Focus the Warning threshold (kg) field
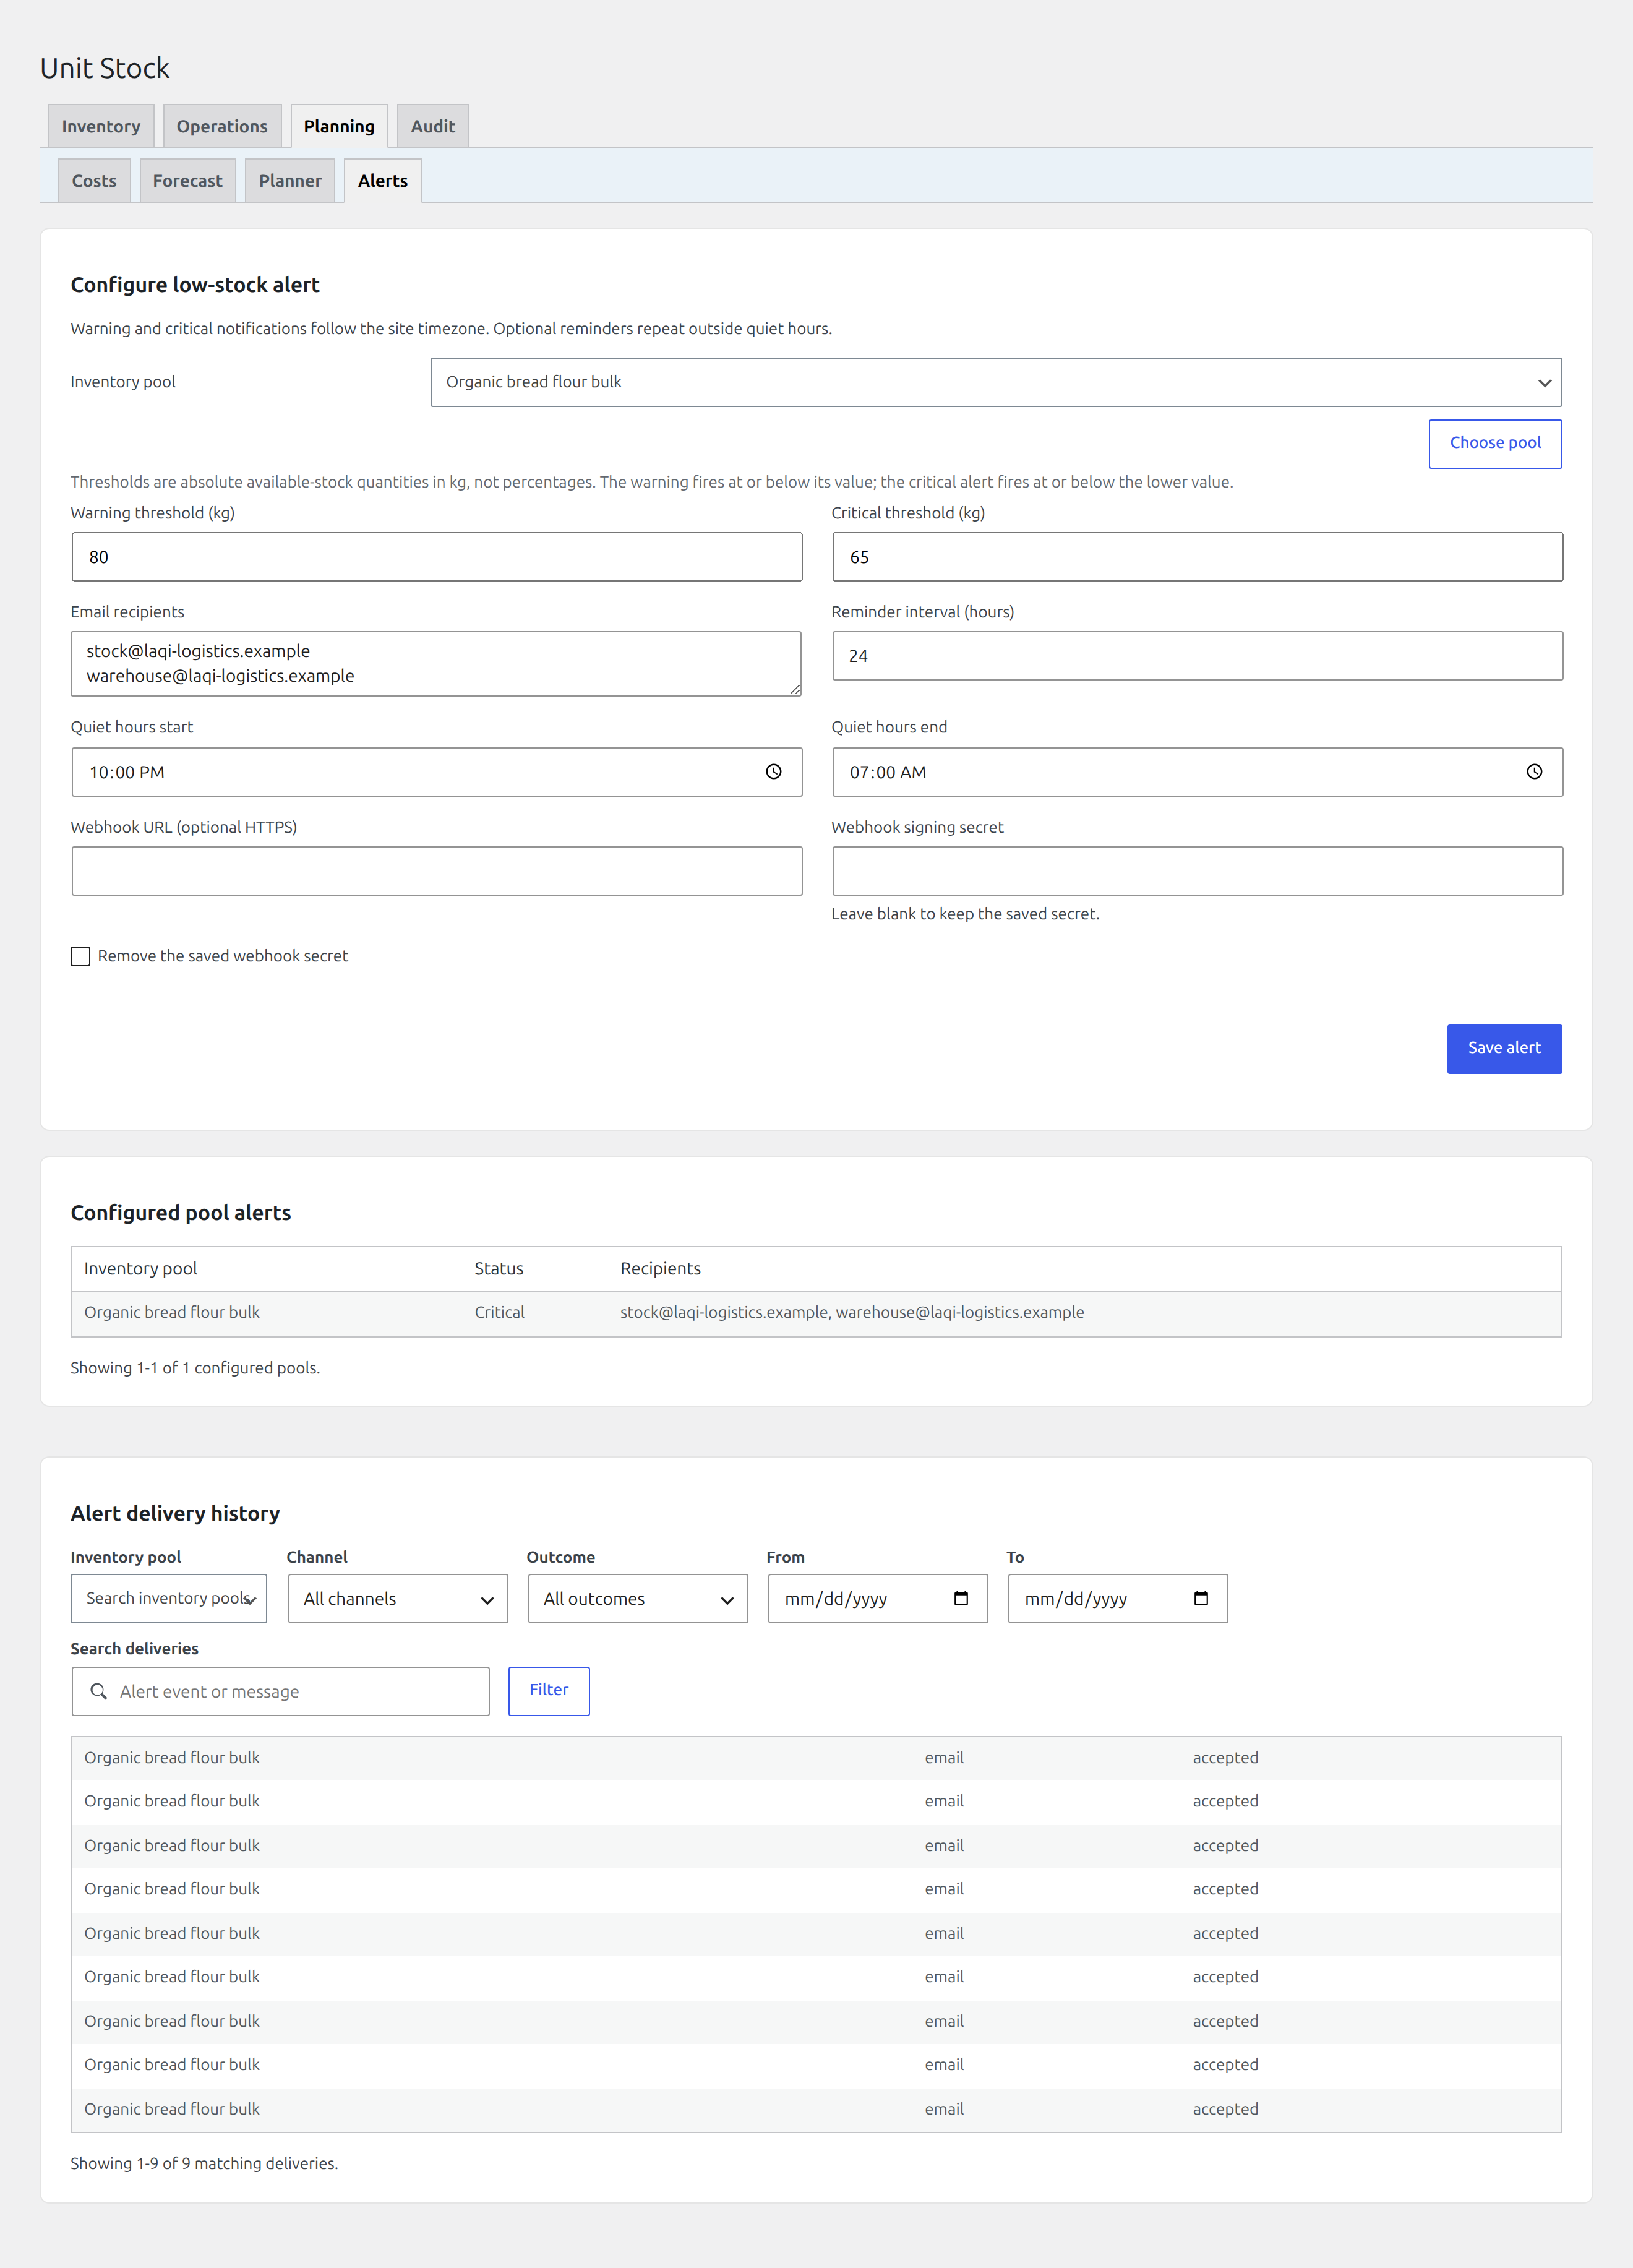Image resolution: width=1633 pixels, height=2268 pixels. [x=437, y=557]
